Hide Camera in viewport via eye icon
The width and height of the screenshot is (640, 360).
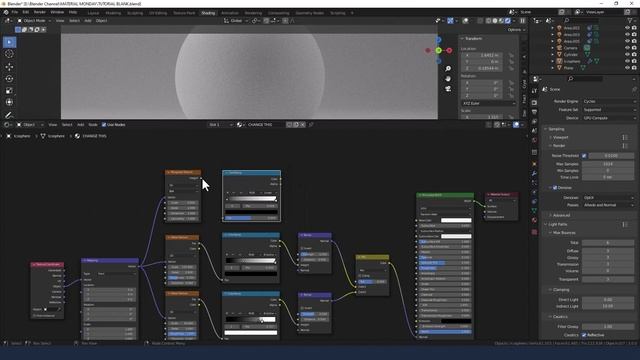click(x=627, y=48)
